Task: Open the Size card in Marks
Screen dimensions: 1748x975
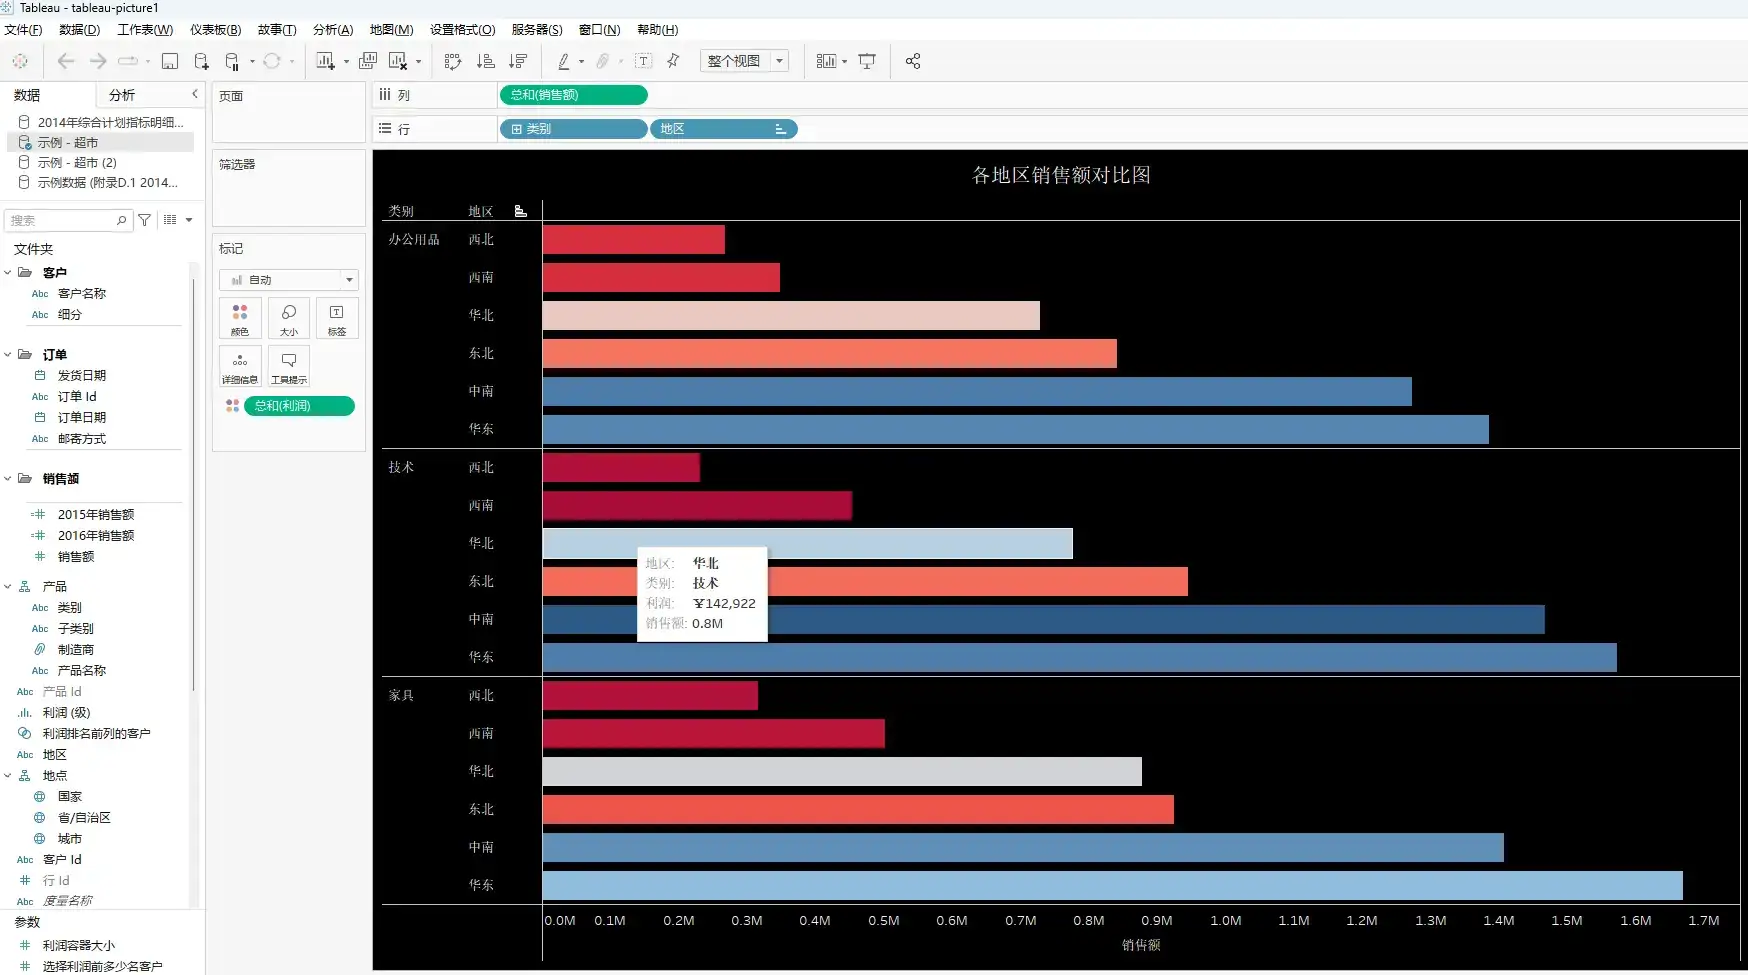Action: tap(289, 319)
